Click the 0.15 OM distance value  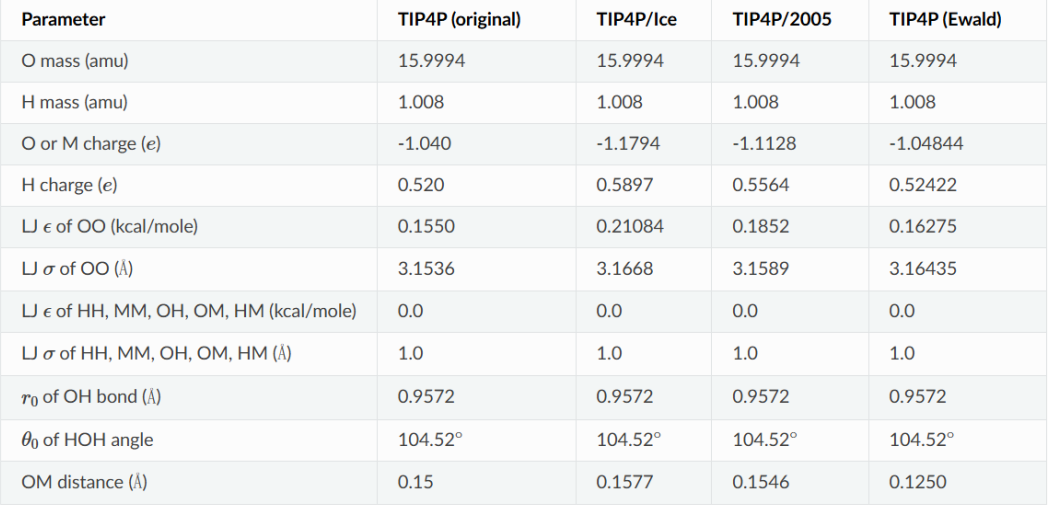[415, 482]
